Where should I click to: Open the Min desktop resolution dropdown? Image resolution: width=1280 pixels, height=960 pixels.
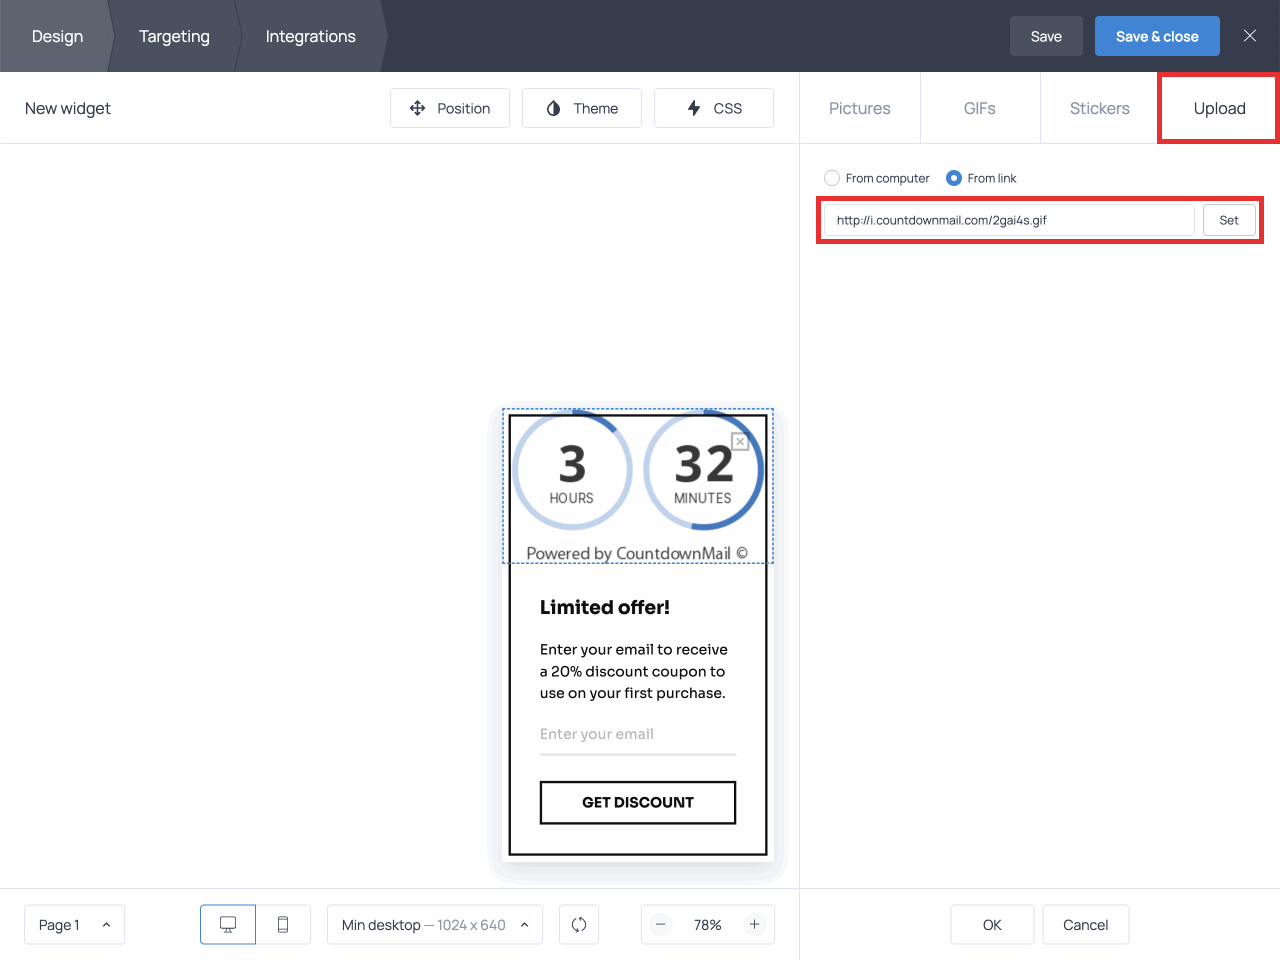coord(434,924)
